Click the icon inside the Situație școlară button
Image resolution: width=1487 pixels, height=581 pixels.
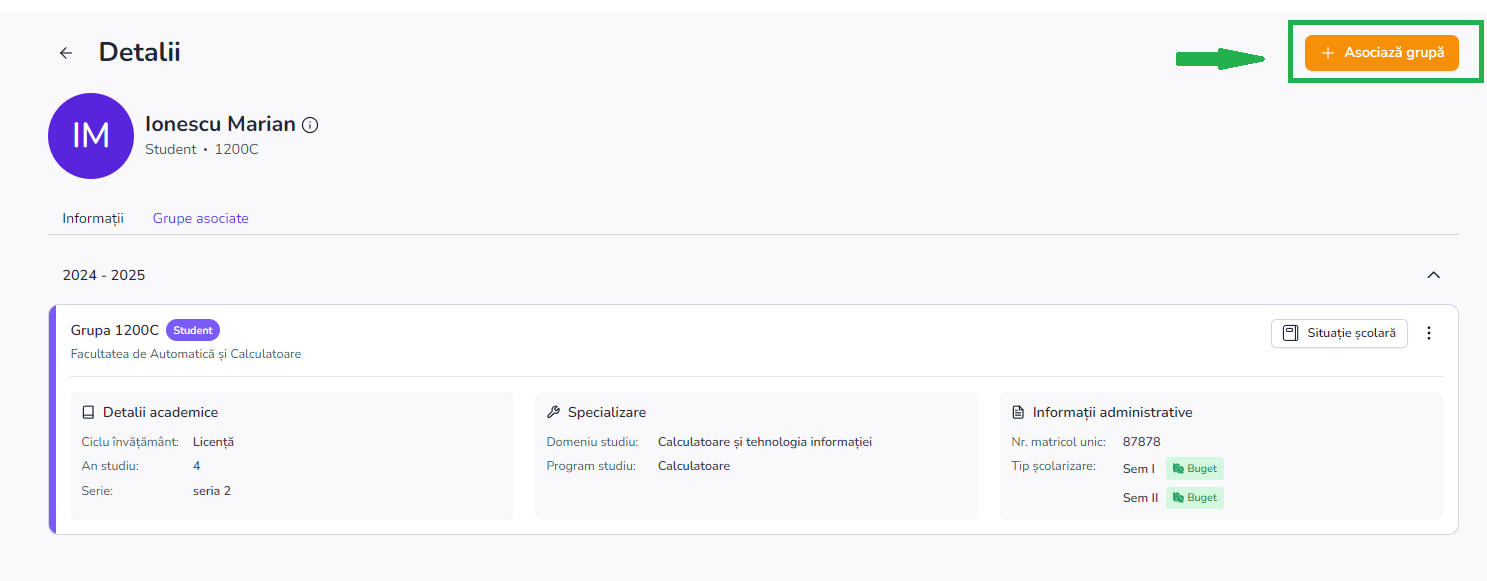point(1291,333)
